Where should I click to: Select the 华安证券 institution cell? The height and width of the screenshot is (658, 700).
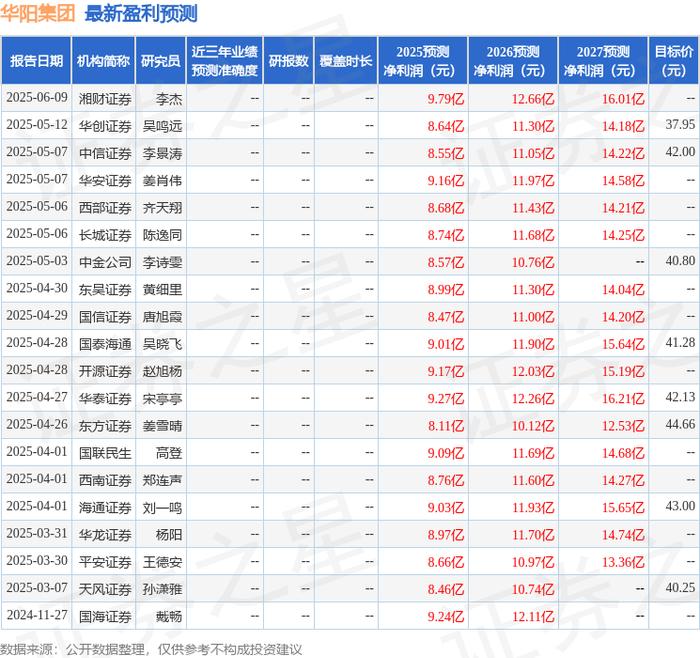tap(105, 181)
